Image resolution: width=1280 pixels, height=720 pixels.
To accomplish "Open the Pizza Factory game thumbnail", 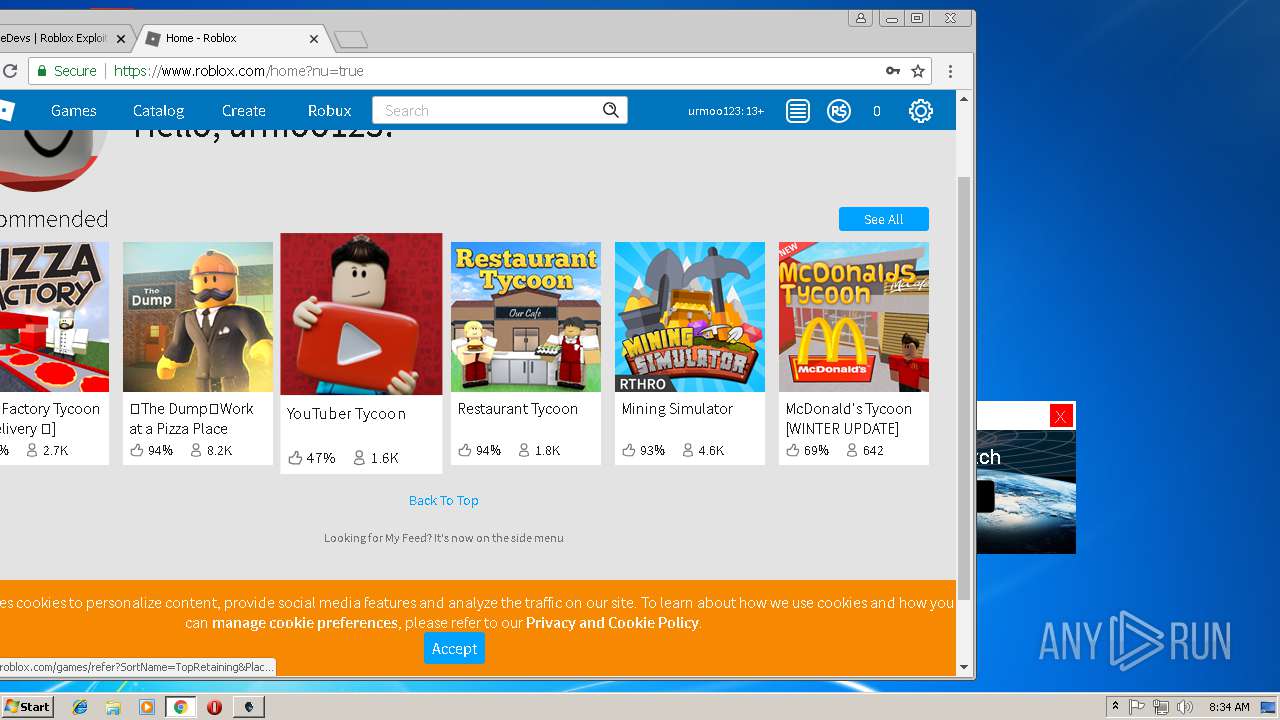I will (x=54, y=317).
